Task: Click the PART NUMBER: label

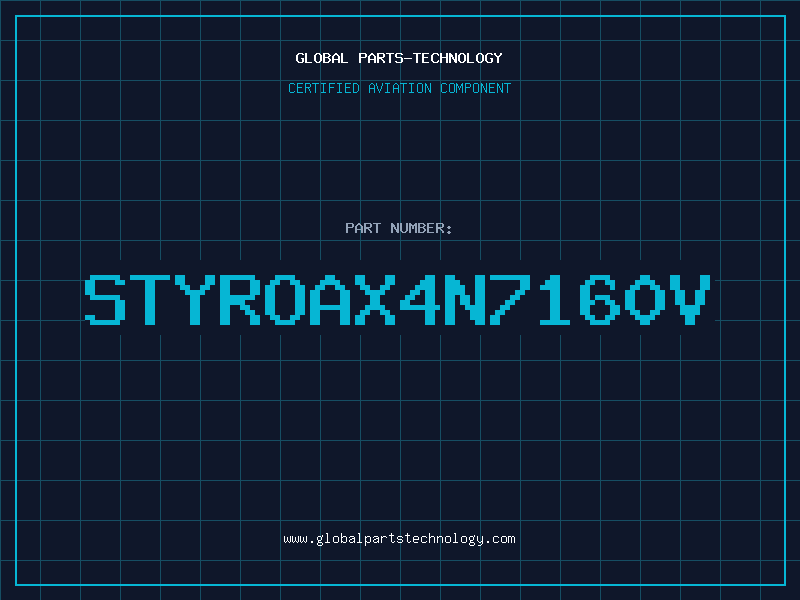Action: (399, 228)
